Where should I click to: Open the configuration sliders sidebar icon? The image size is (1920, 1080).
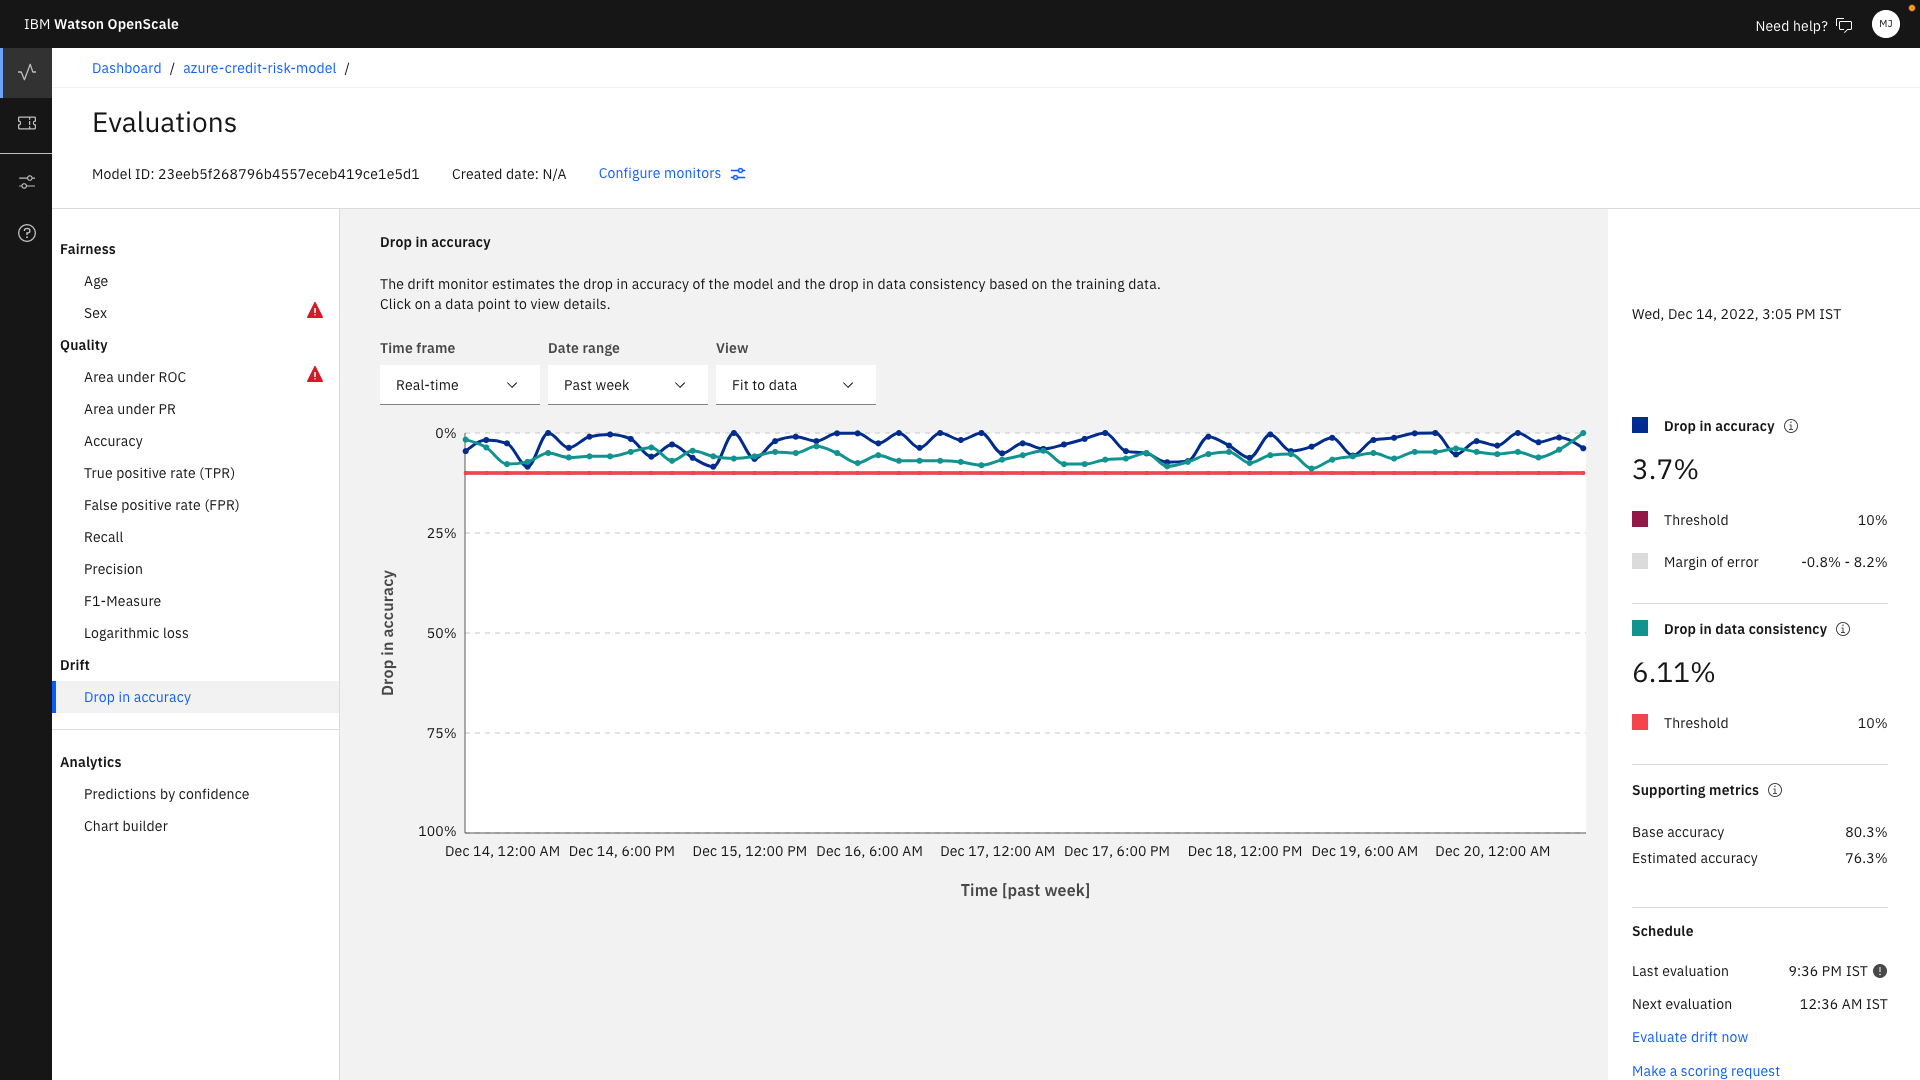pos(27,182)
